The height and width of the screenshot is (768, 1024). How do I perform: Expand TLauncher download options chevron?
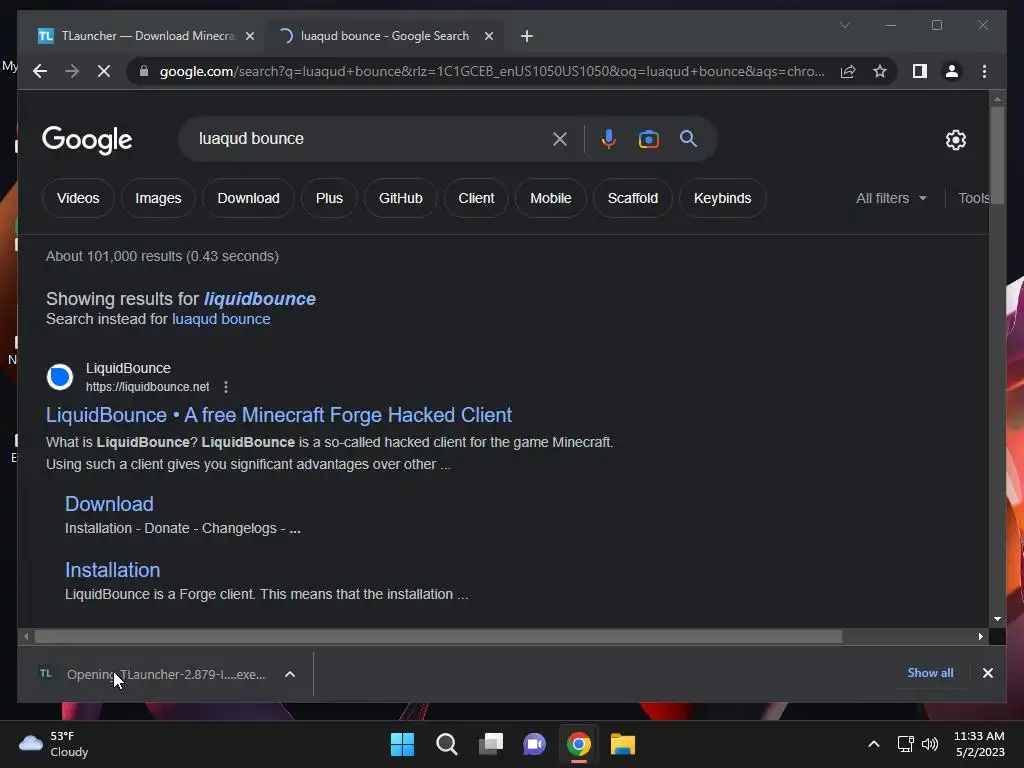[290, 674]
